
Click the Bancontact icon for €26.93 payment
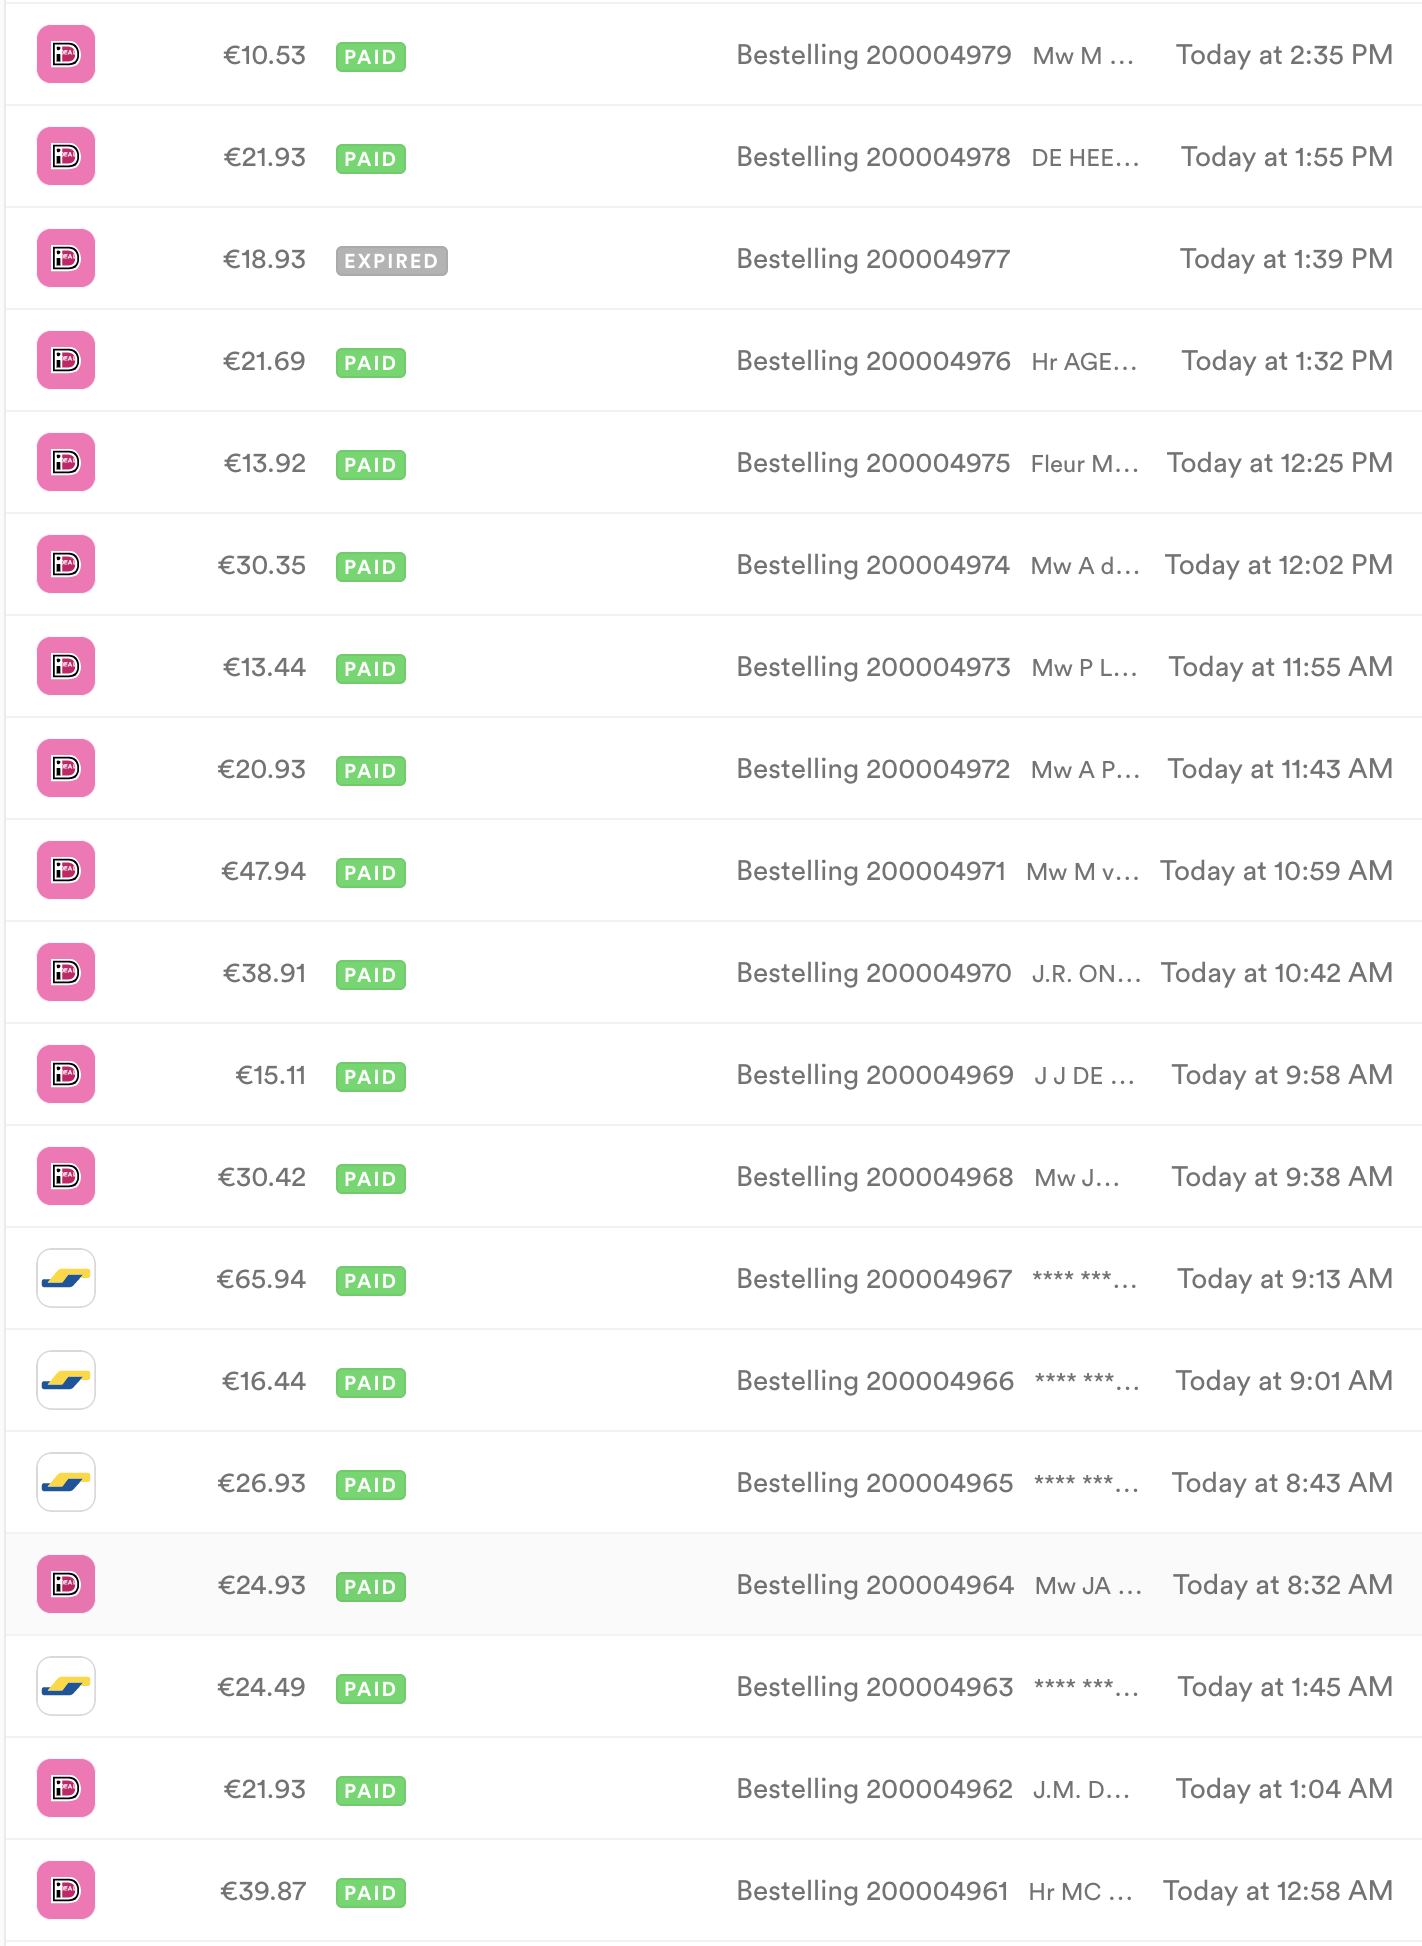tap(66, 1482)
